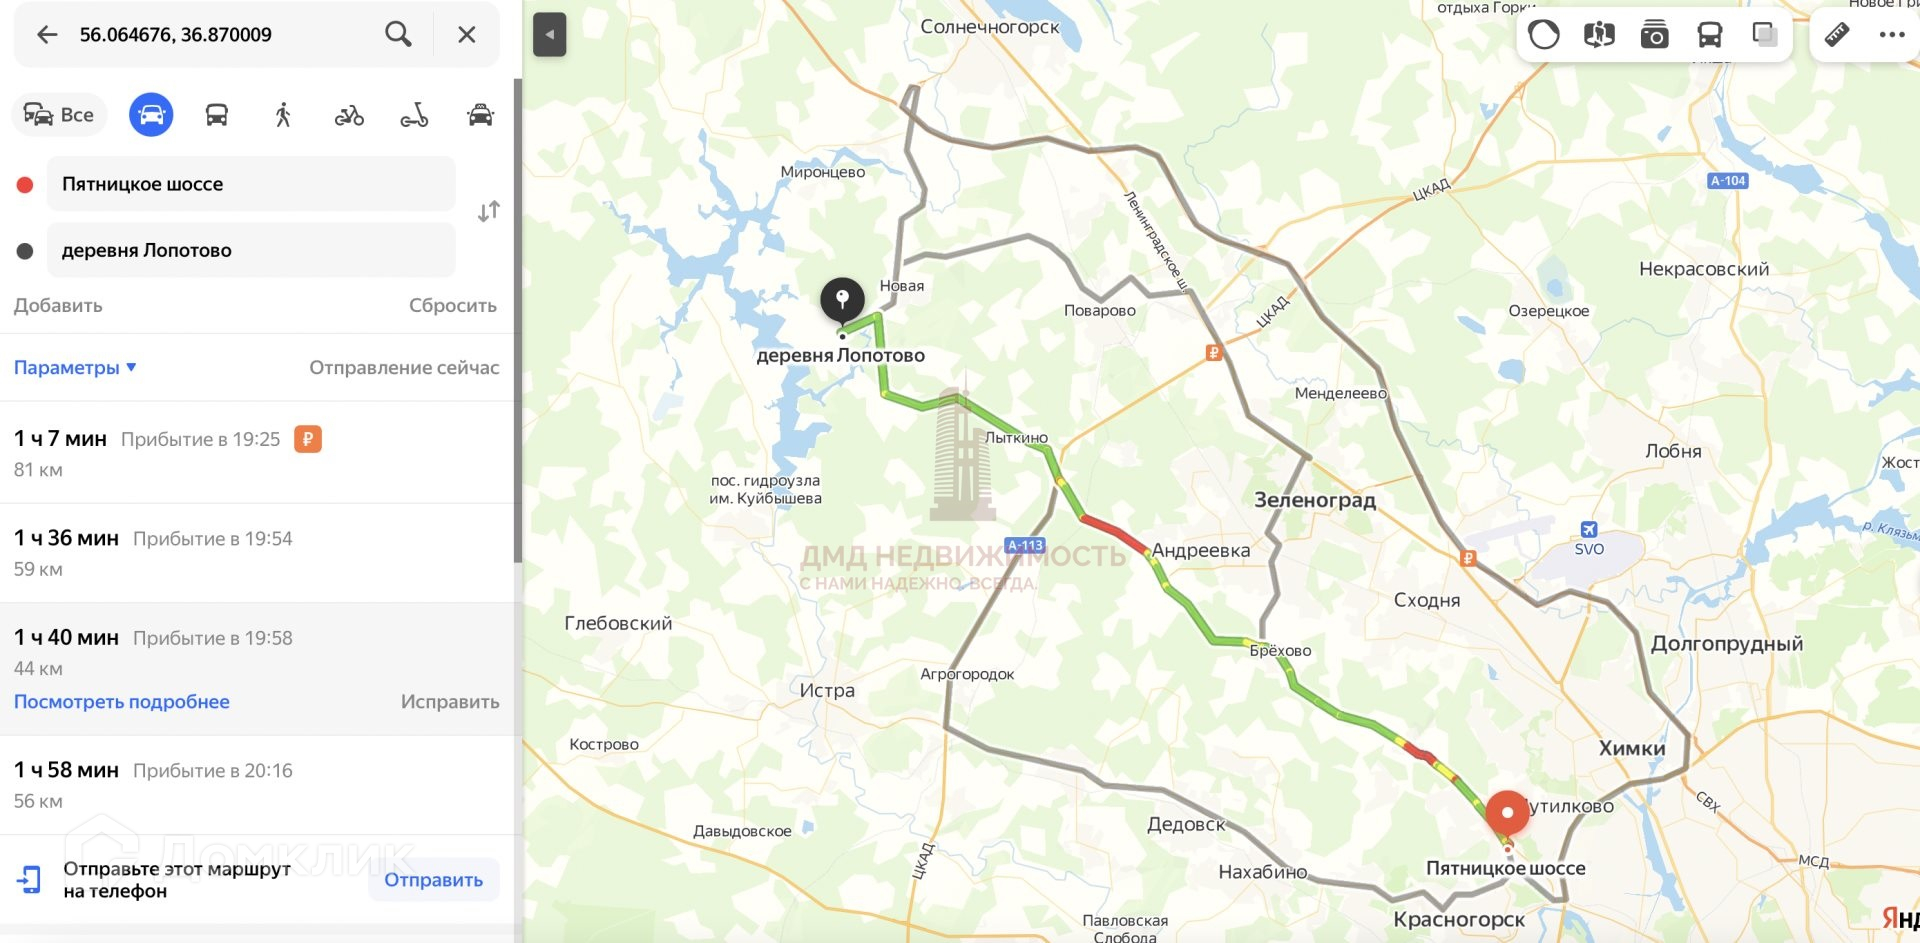This screenshot has width=1920, height=943.
Task: Toggle traffic layer on map
Action: click(1544, 35)
